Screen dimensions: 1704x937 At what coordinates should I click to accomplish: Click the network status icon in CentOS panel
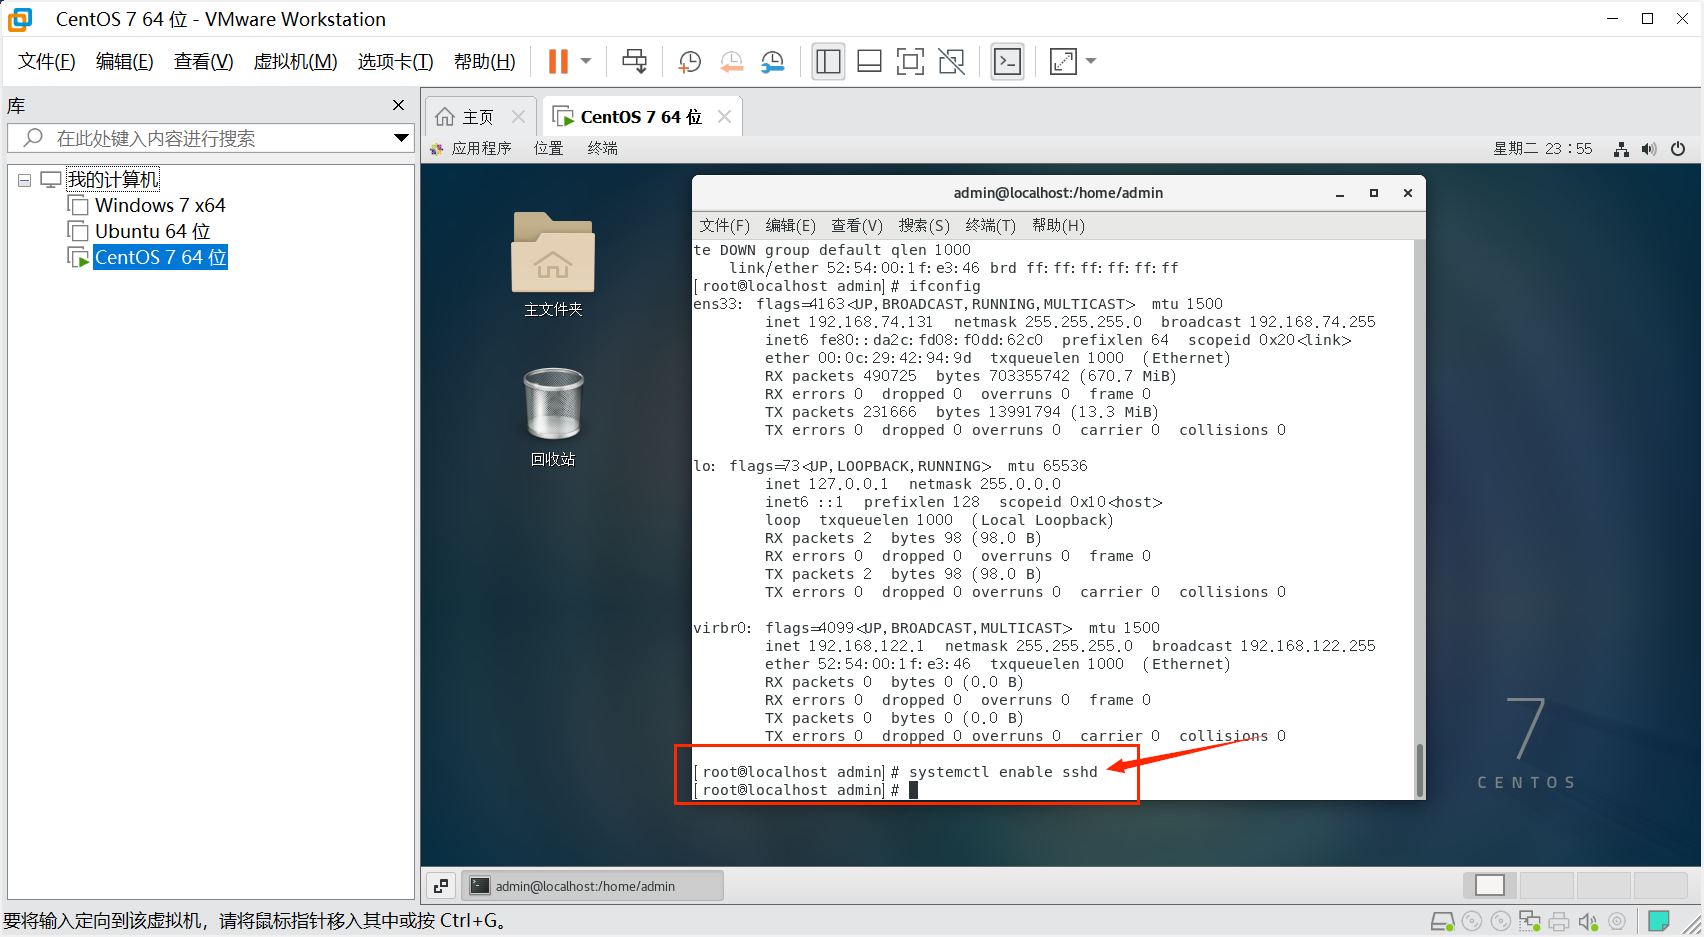click(x=1621, y=149)
